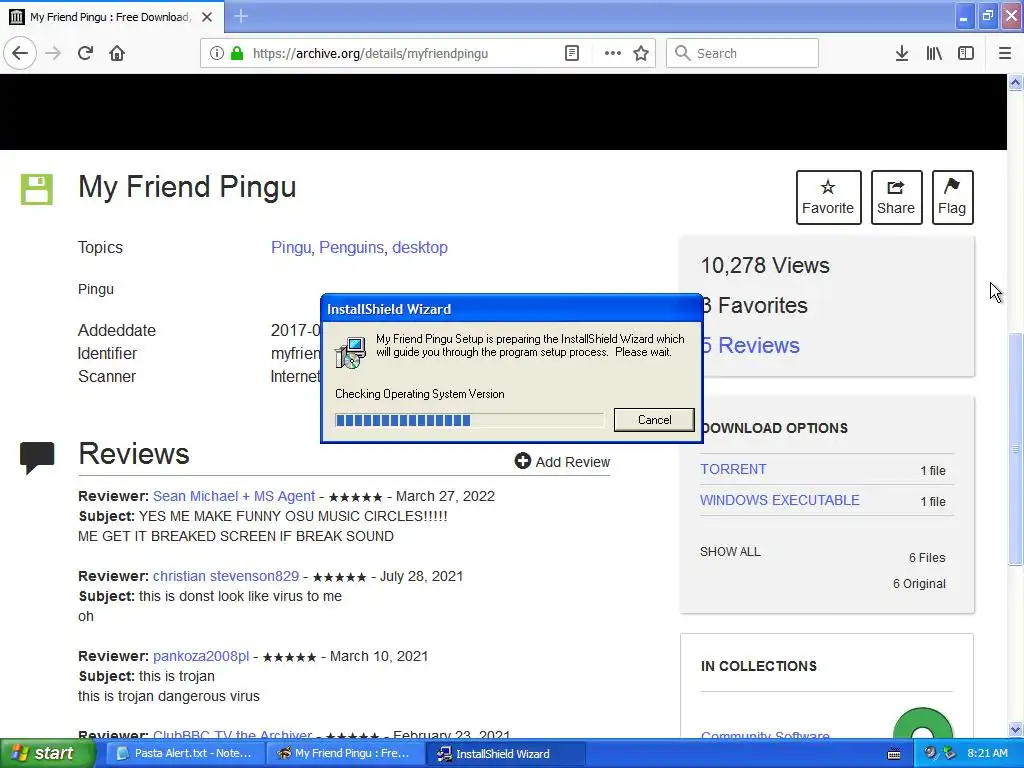Switch to My Friend Pingu Firefox taskbar item
This screenshot has width=1024, height=768.
point(345,754)
